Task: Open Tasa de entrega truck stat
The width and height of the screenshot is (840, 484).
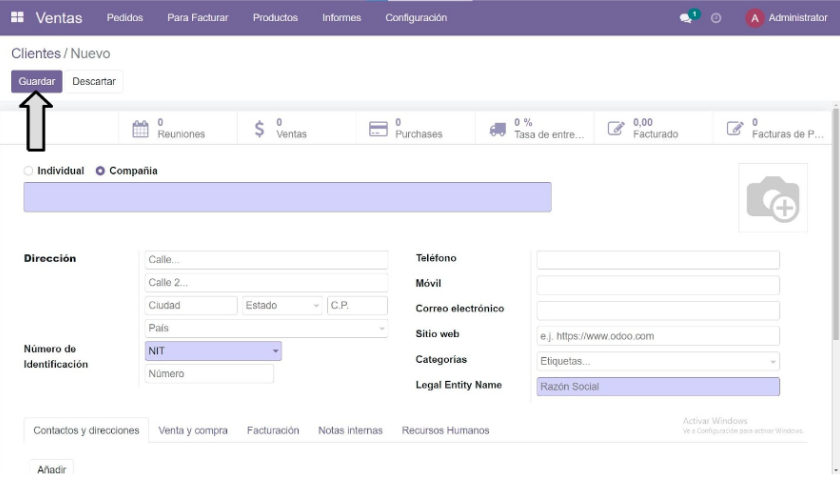Action: tap(535, 129)
